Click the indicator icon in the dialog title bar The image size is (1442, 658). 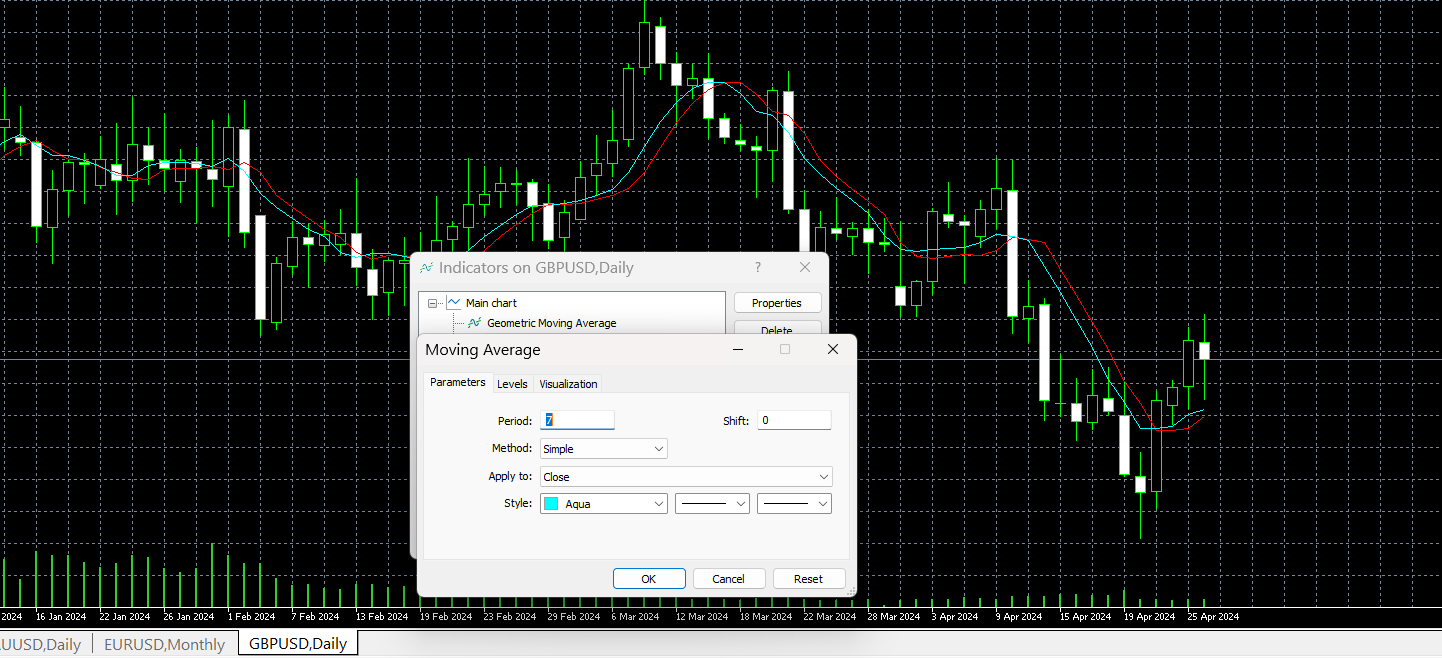(426, 267)
